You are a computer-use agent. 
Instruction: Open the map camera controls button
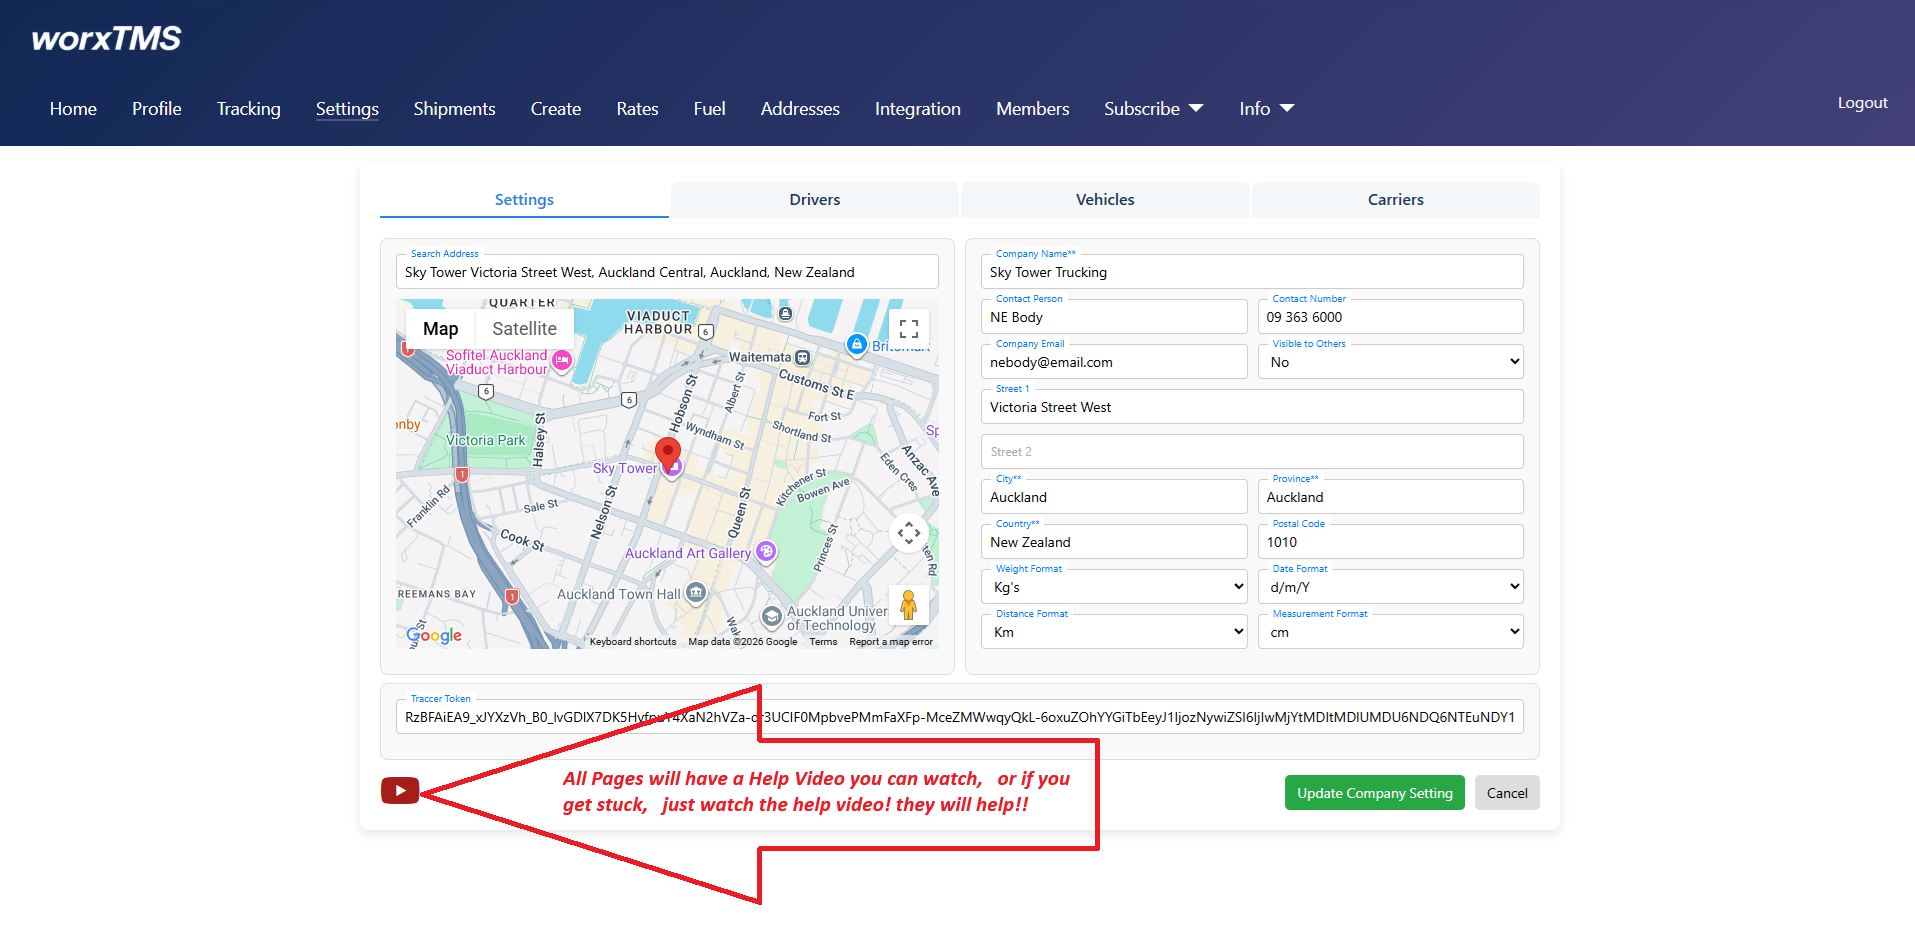click(x=908, y=533)
